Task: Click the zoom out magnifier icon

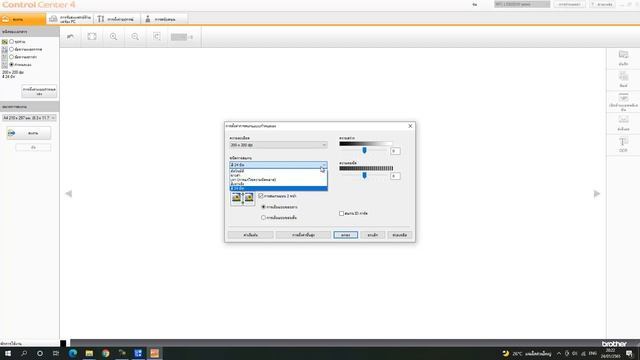Action: point(135,37)
